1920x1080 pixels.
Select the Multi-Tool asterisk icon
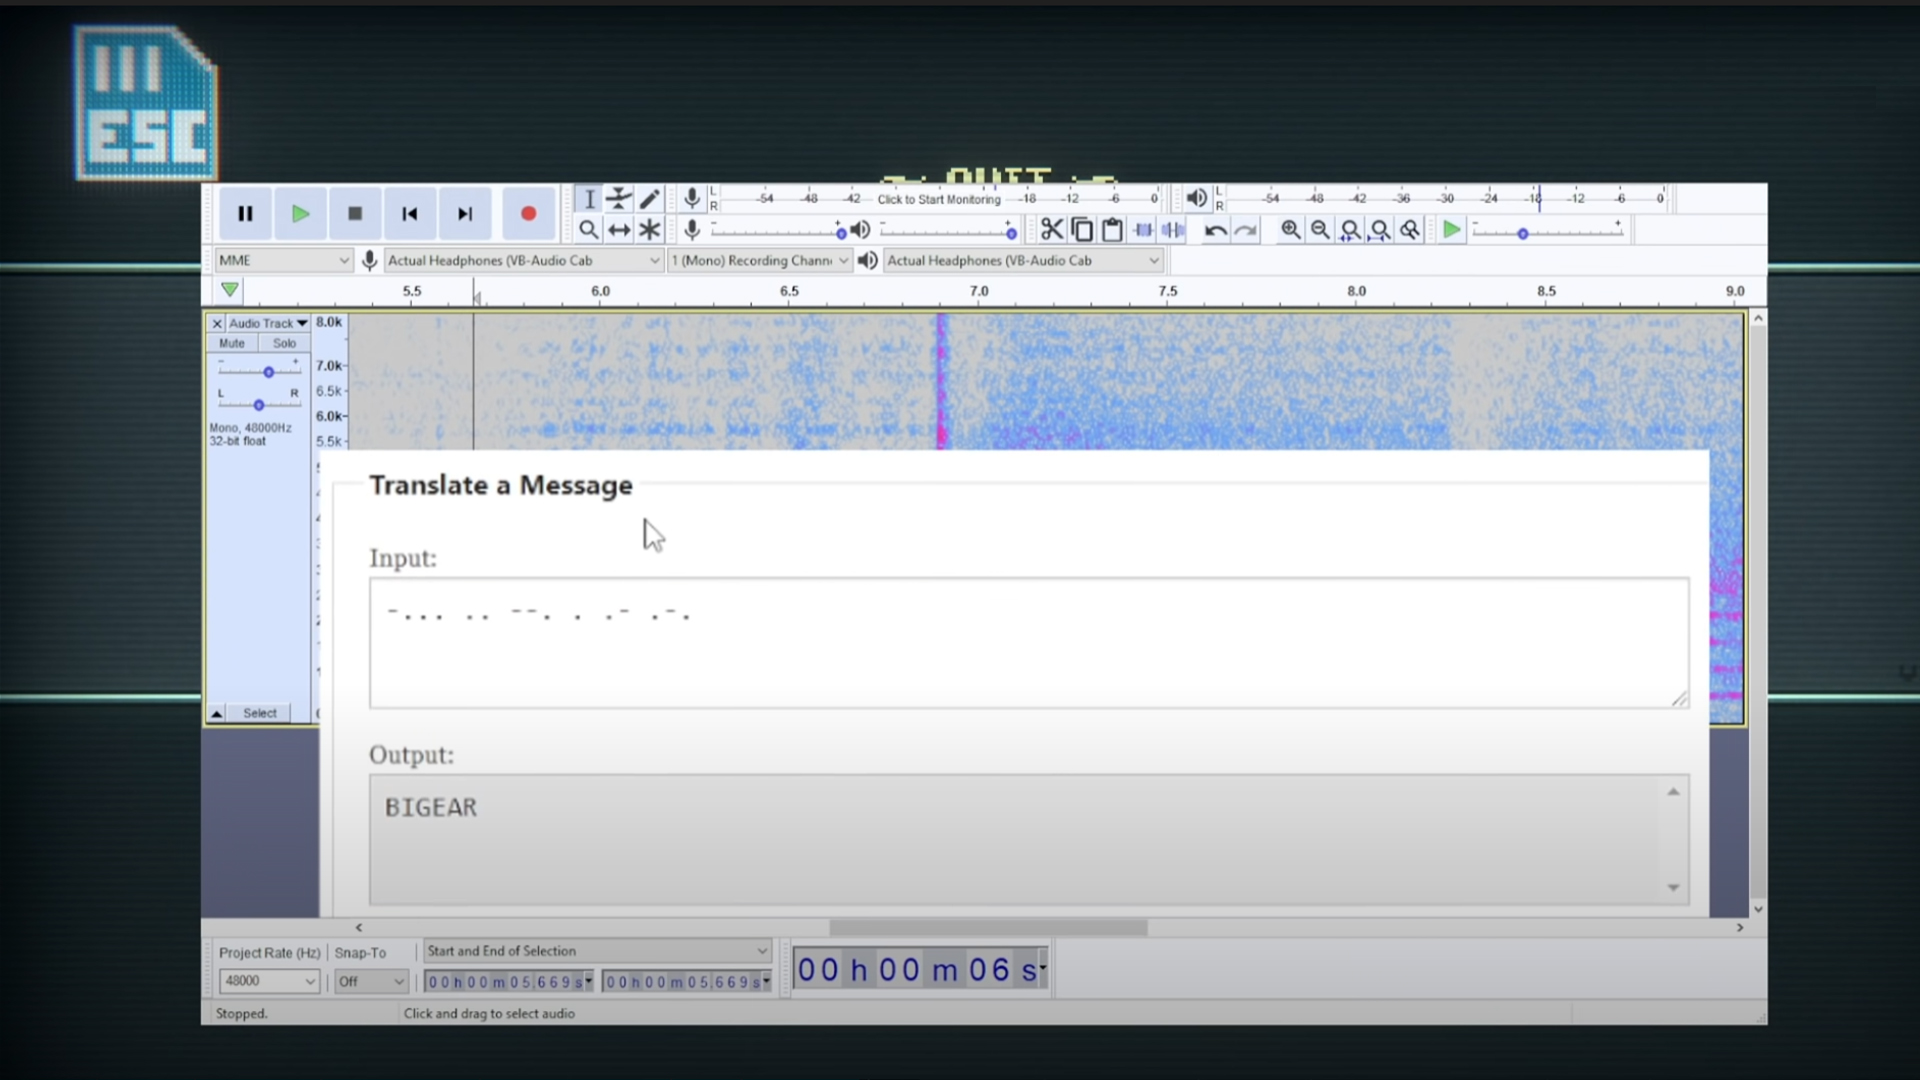(x=650, y=230)
